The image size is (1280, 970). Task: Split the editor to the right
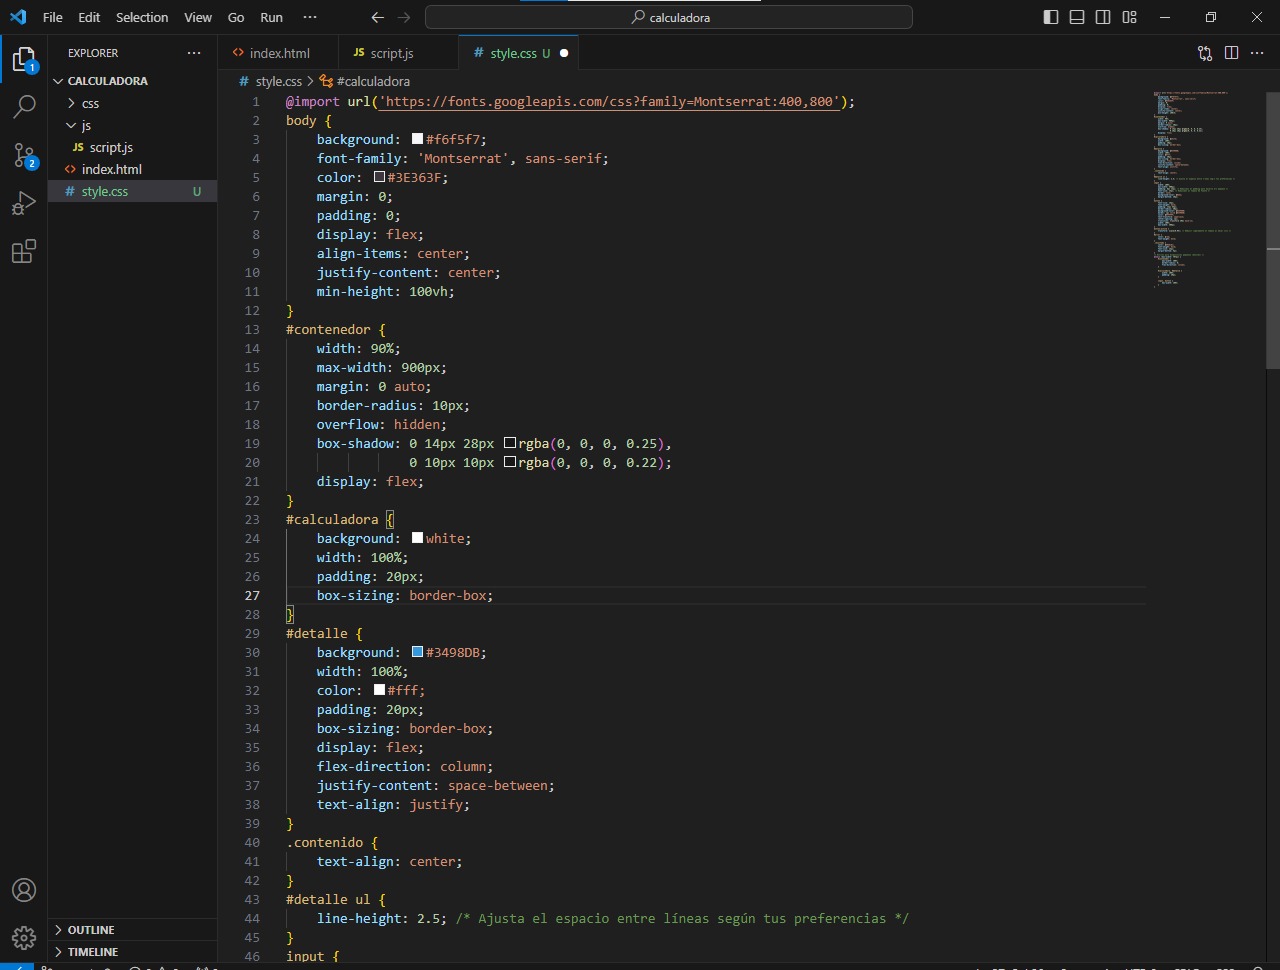tap(1231, 53)
